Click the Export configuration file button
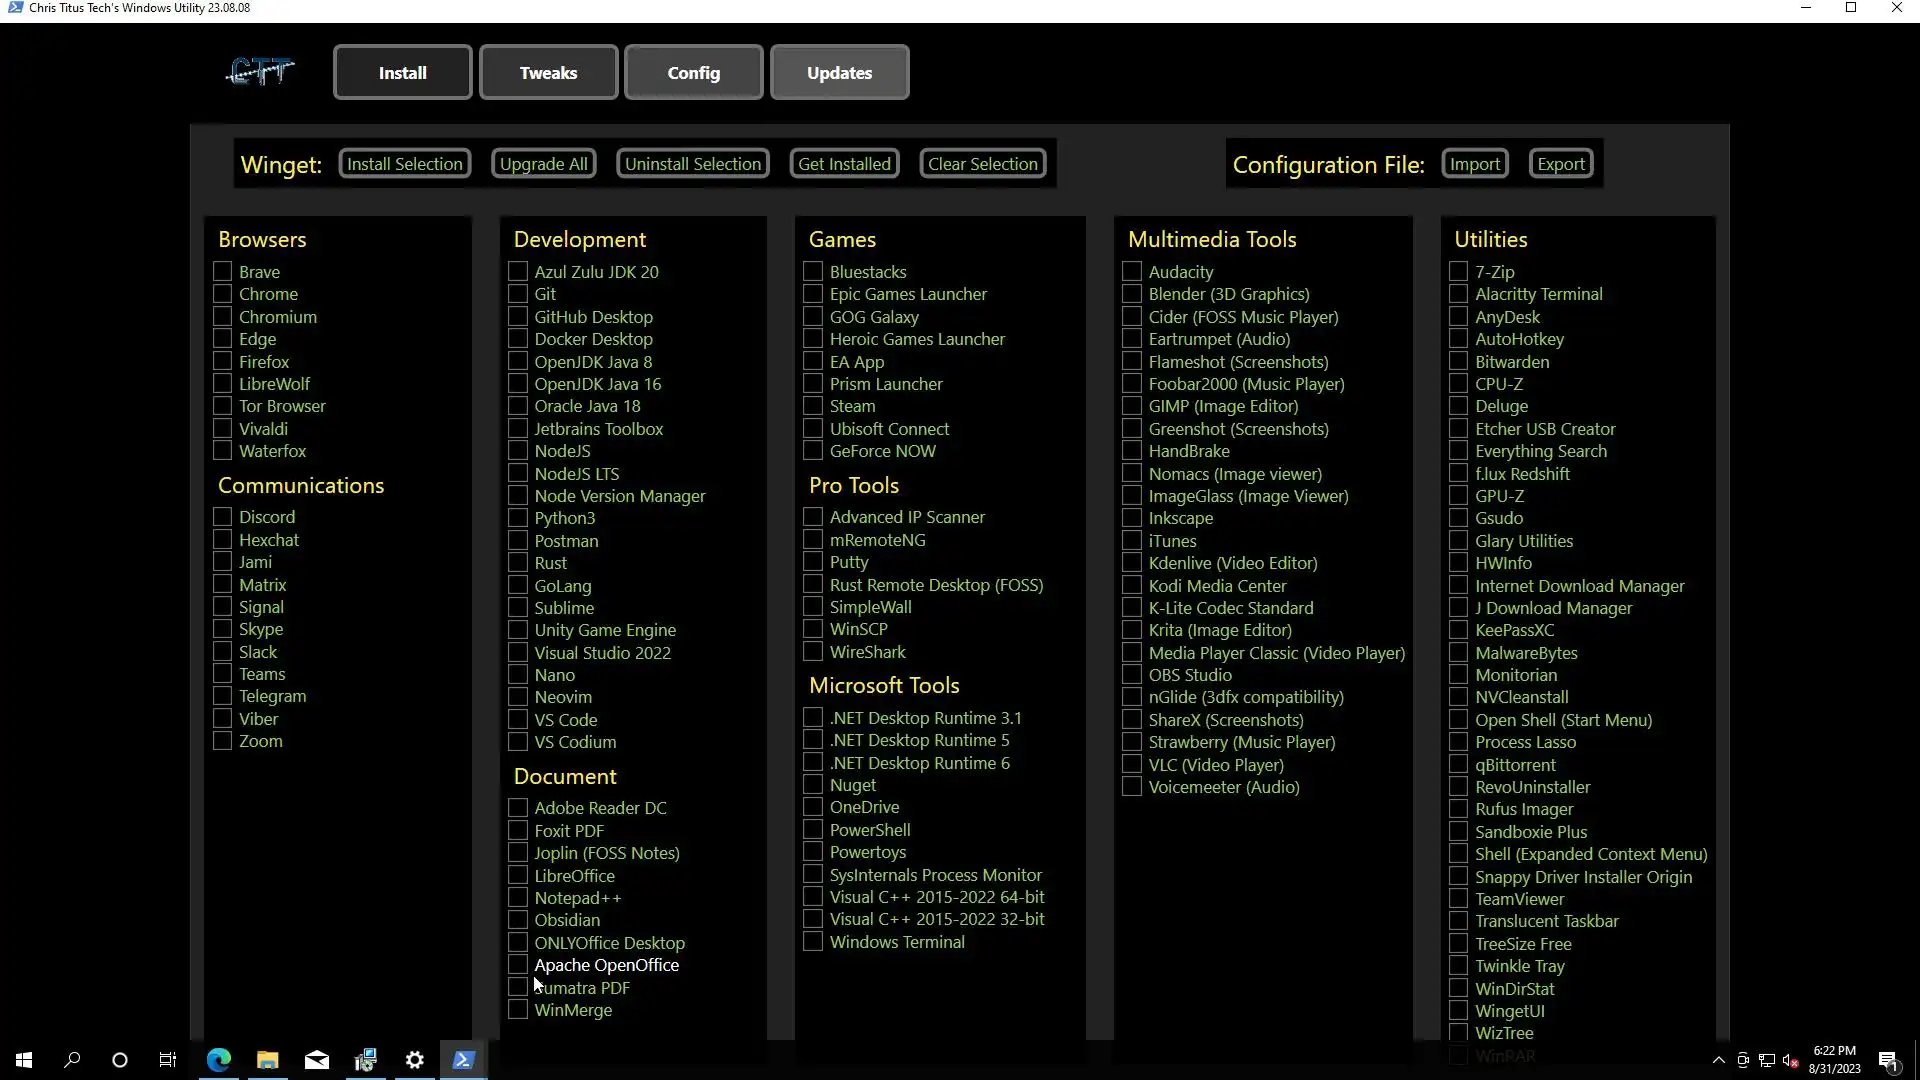The width and height of the screenshot is (1920, 1080). 1560,164
